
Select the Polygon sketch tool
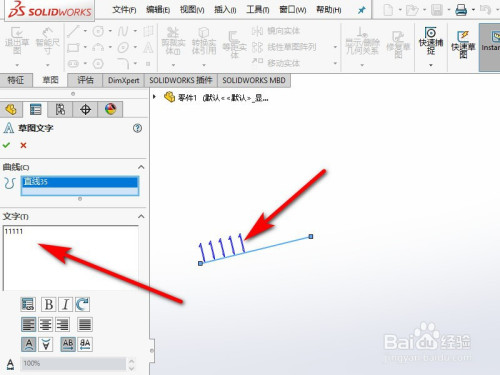point(98,63)
